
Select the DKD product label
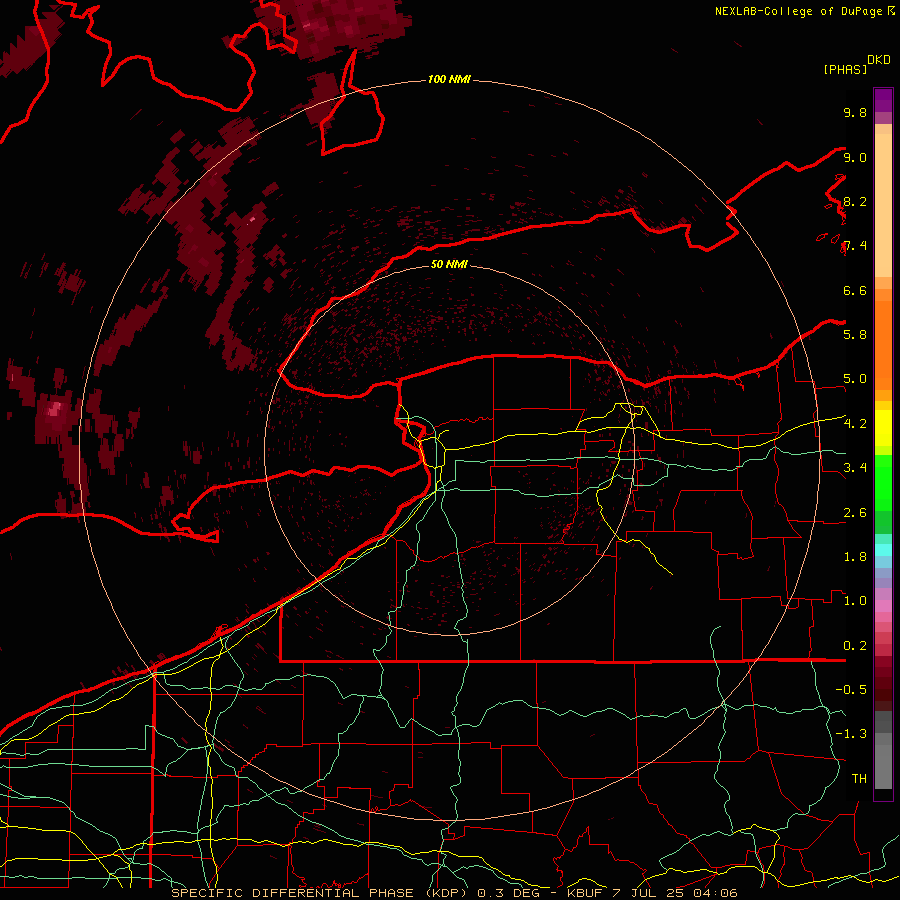coord(878,60)
